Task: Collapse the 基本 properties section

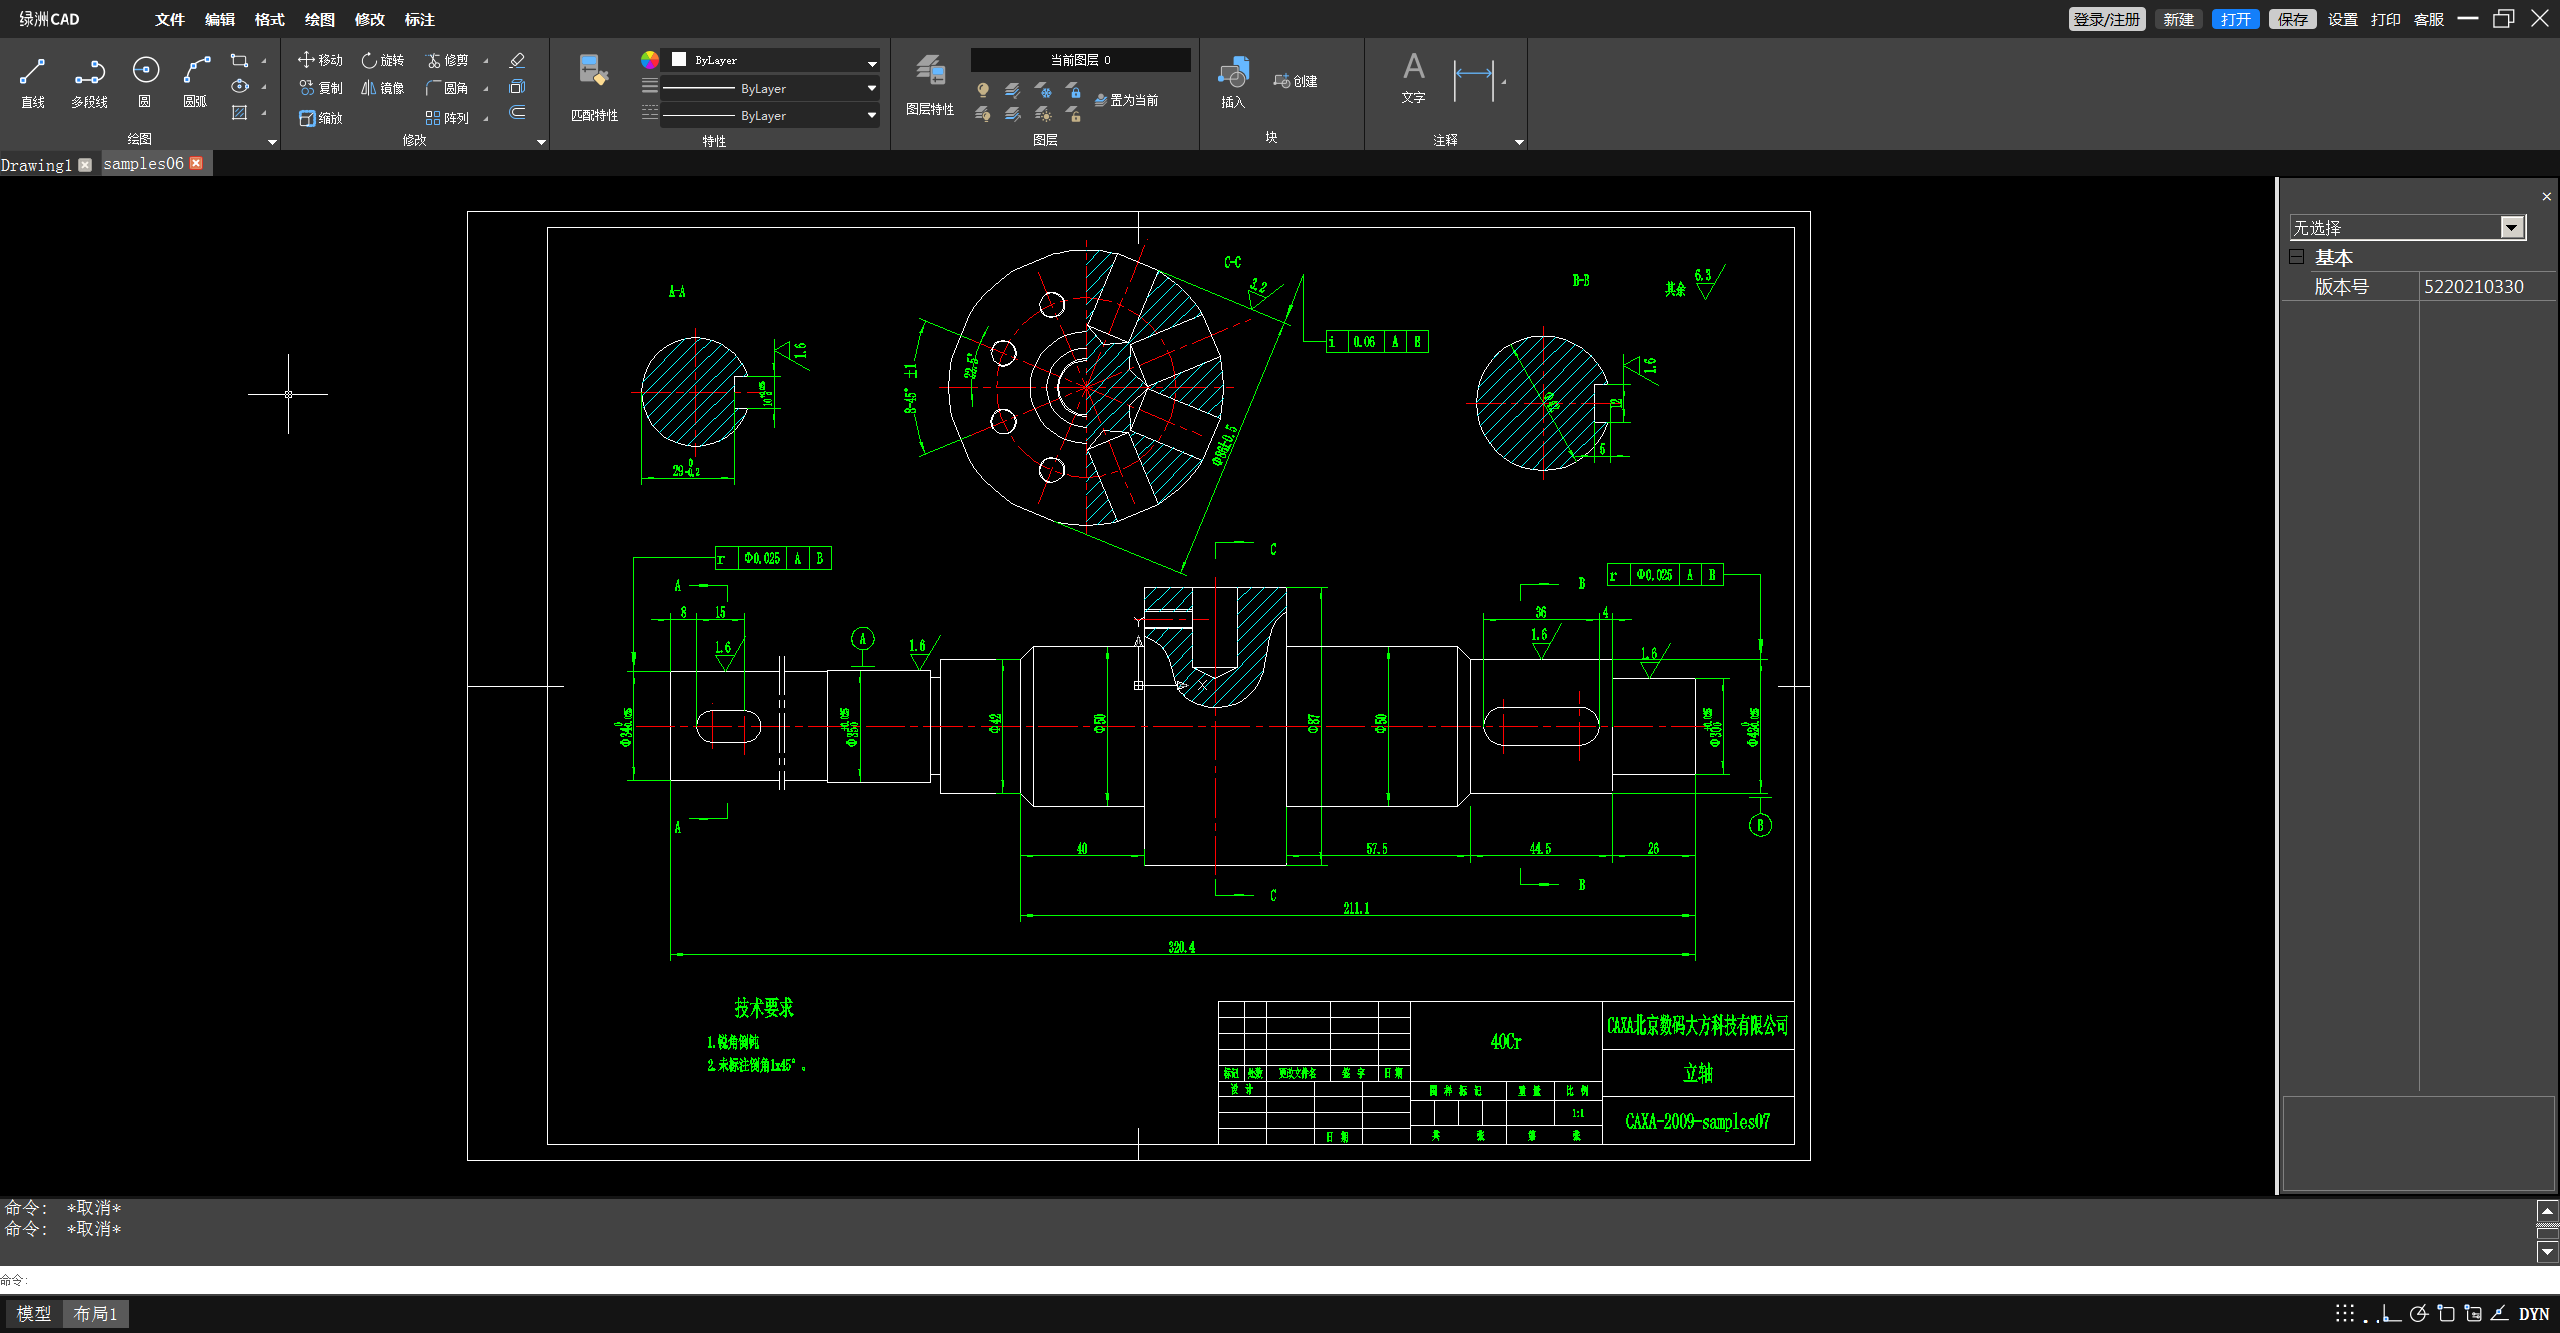Action: (2297, 257)
